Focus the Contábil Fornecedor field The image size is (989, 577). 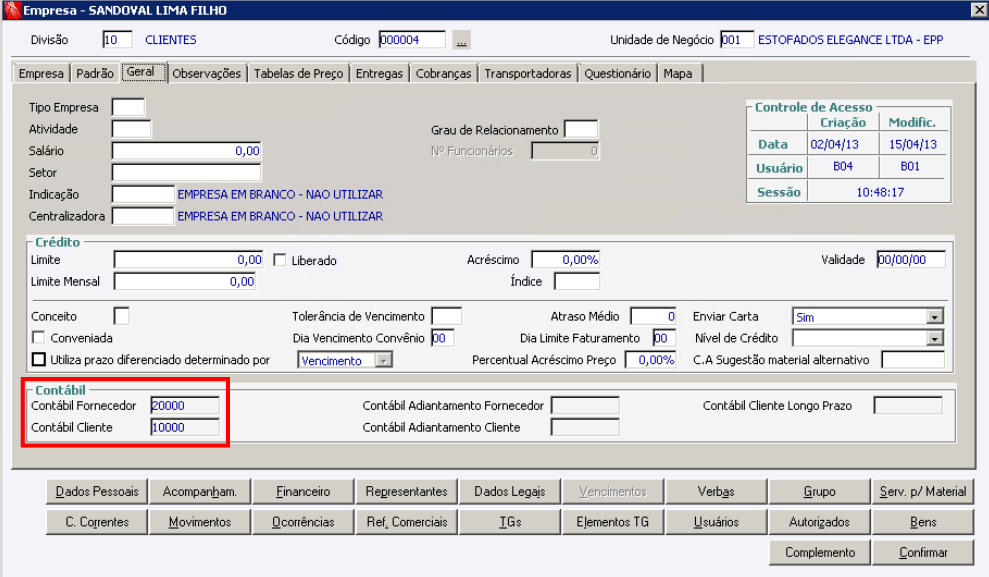(x=185, y=405)
